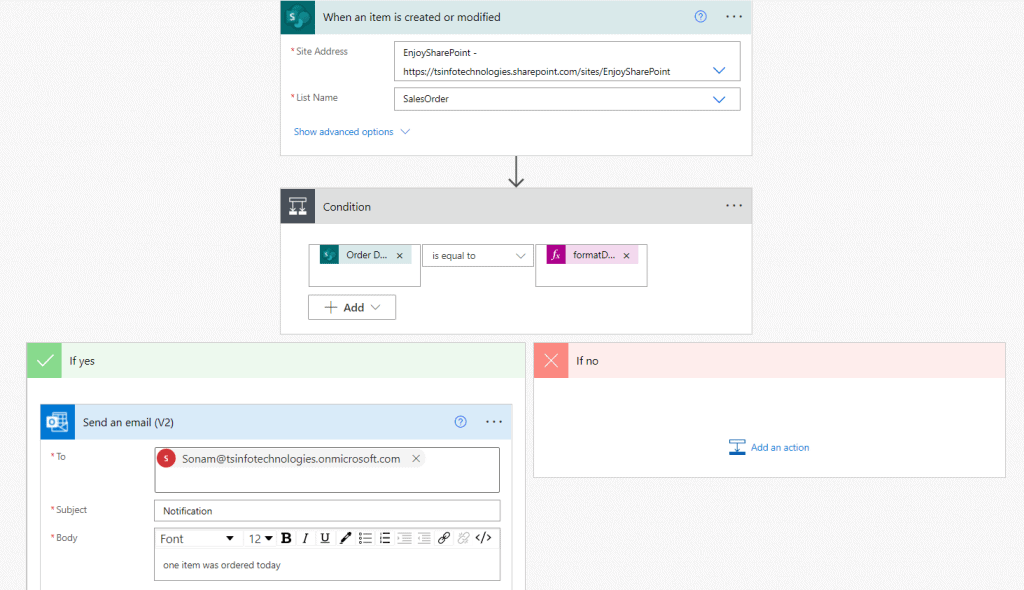Click the Outlook Send an email icon
This screenshot has width=1024, height=590.
tap(57, 422)
